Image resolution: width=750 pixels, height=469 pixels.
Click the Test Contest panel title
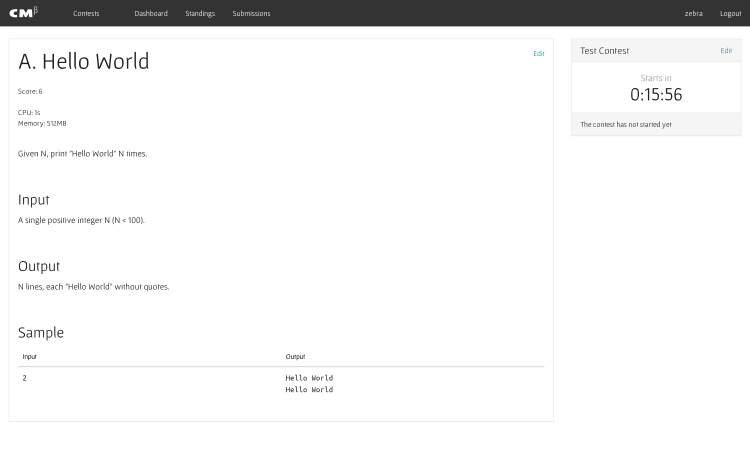coord(605,51)
